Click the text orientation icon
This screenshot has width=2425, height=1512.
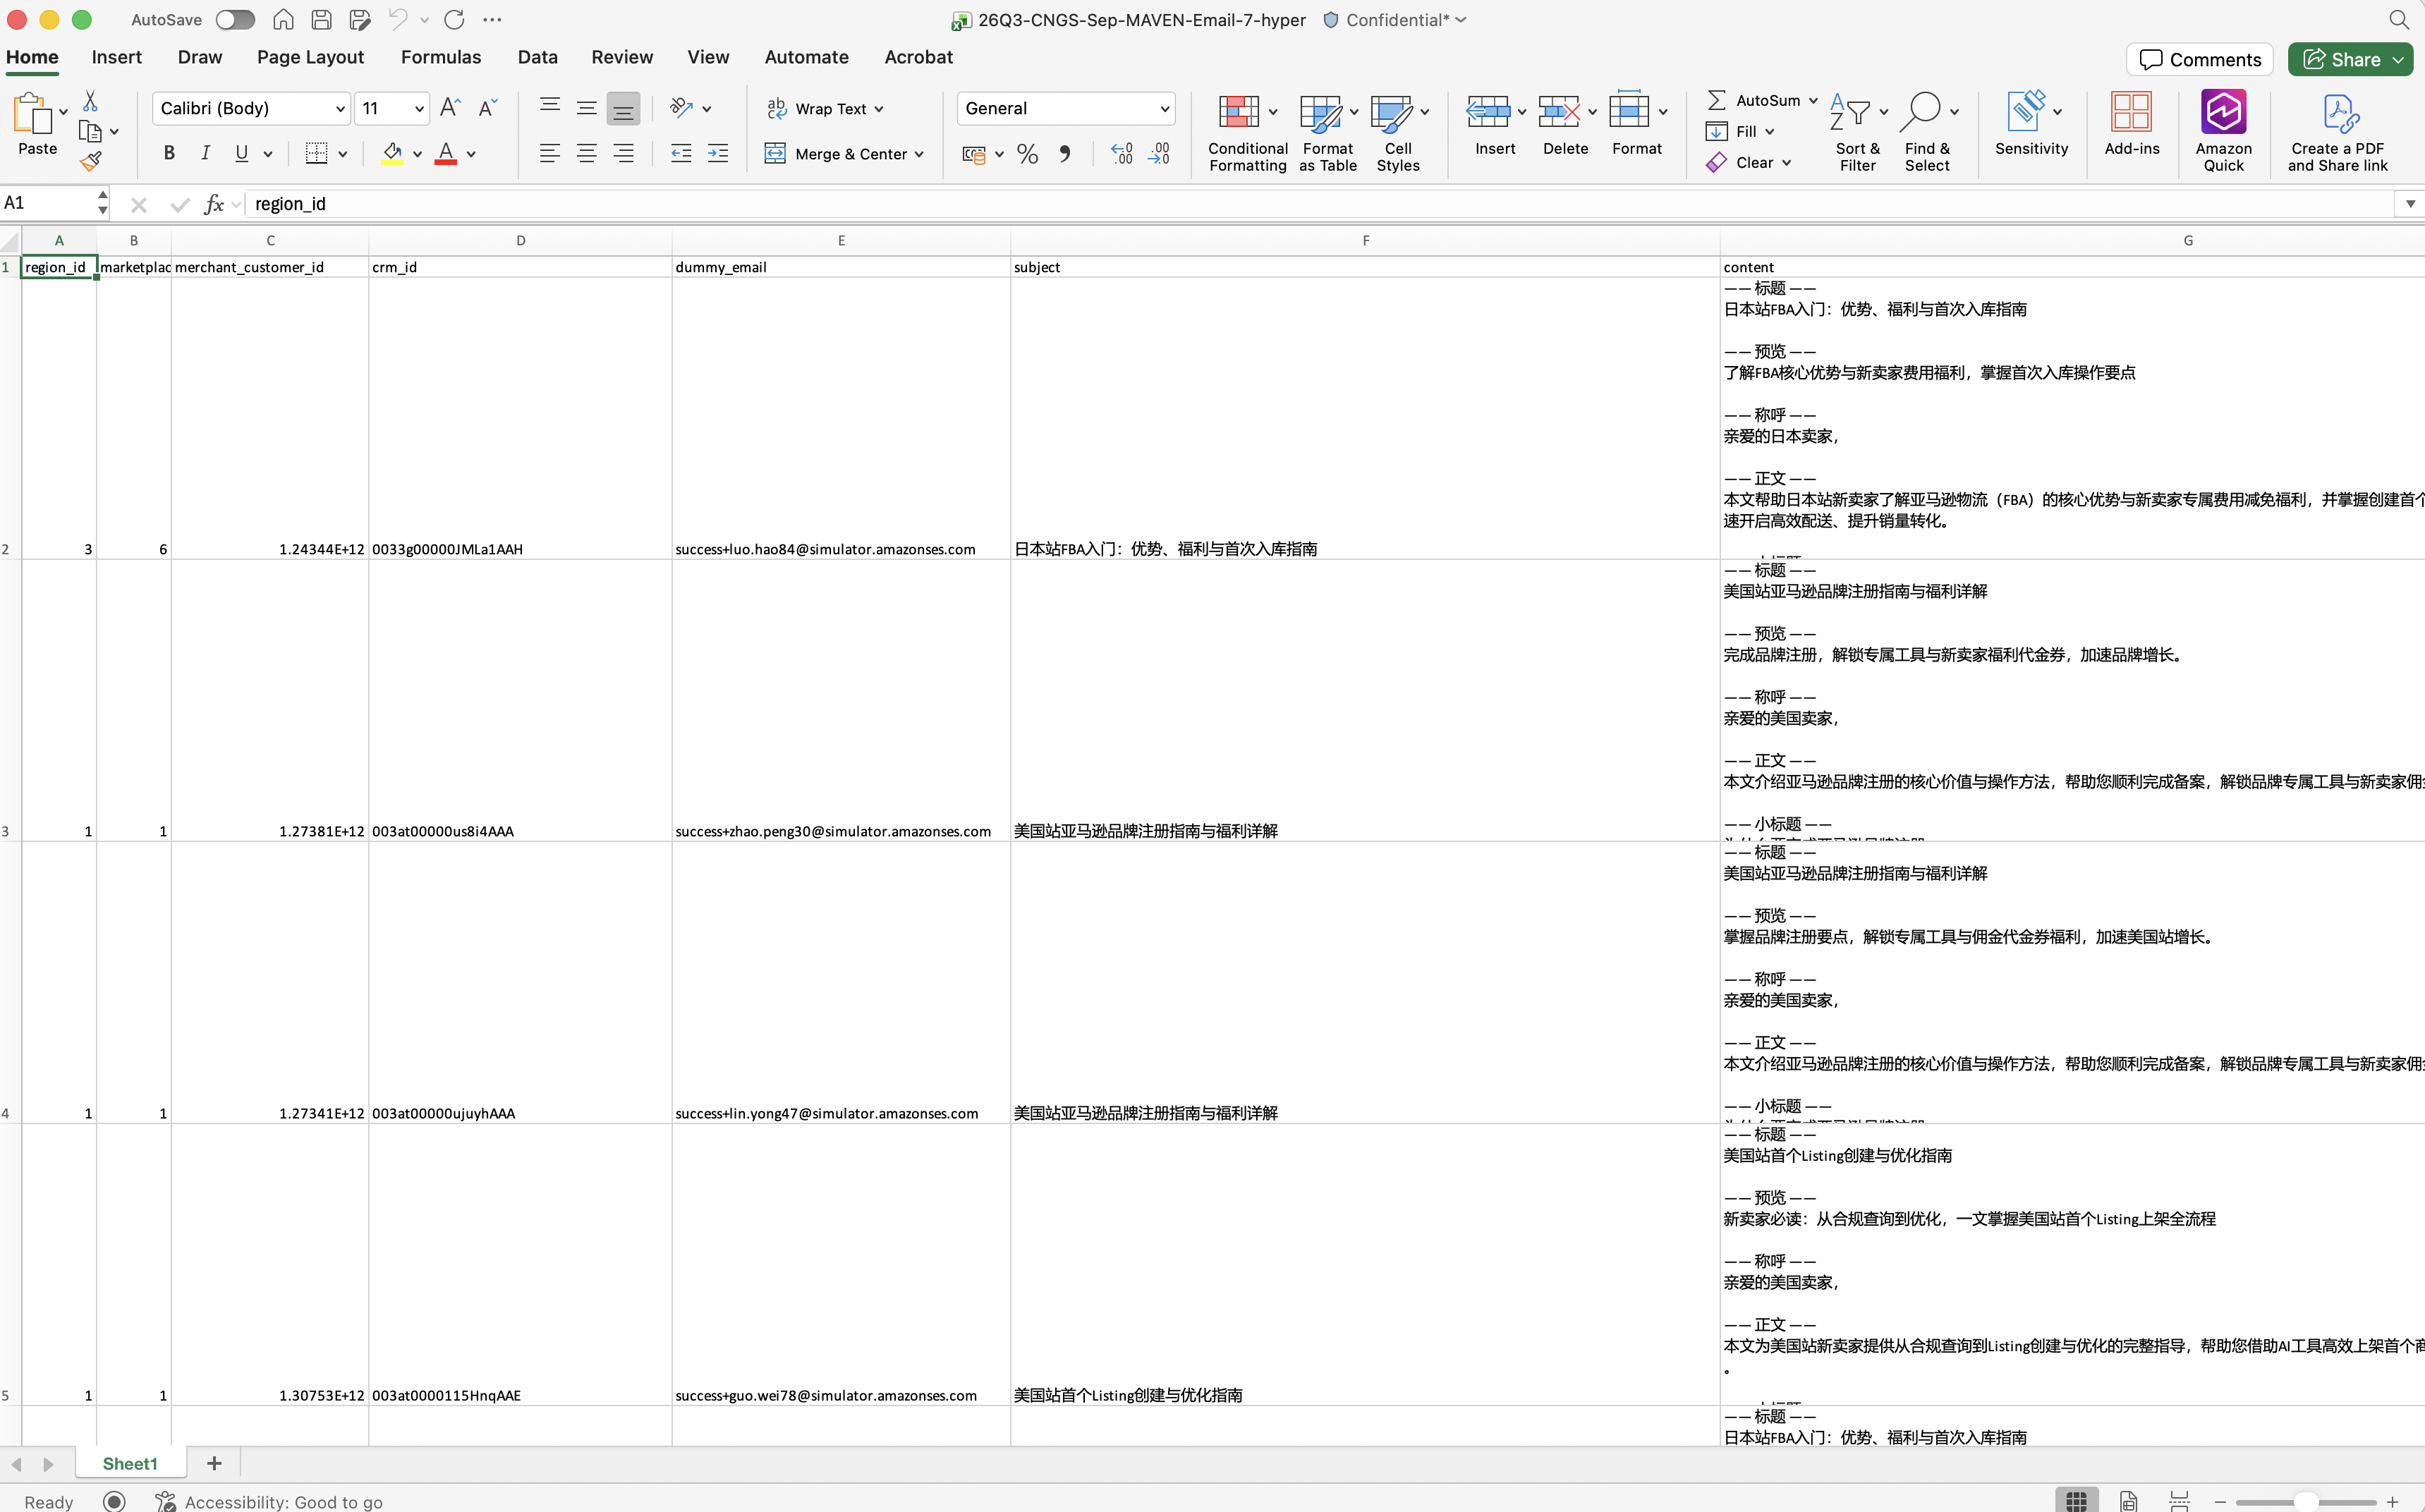click(x=682, y=108)
